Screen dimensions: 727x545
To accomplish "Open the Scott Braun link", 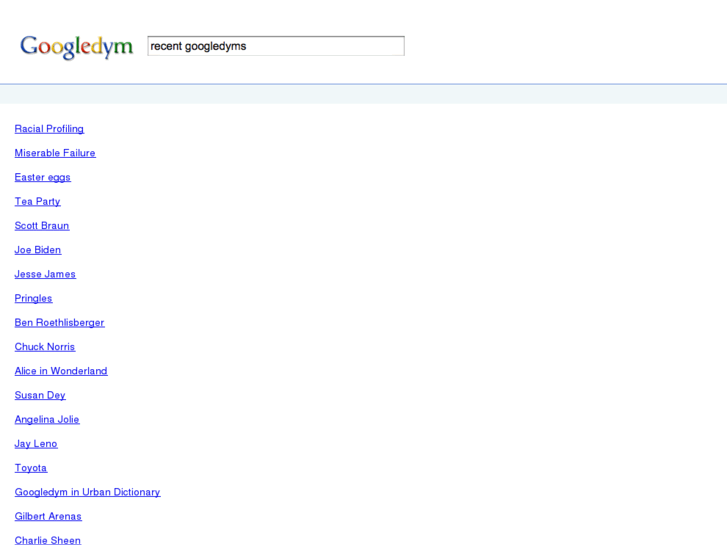I will (x=42, y=226).
